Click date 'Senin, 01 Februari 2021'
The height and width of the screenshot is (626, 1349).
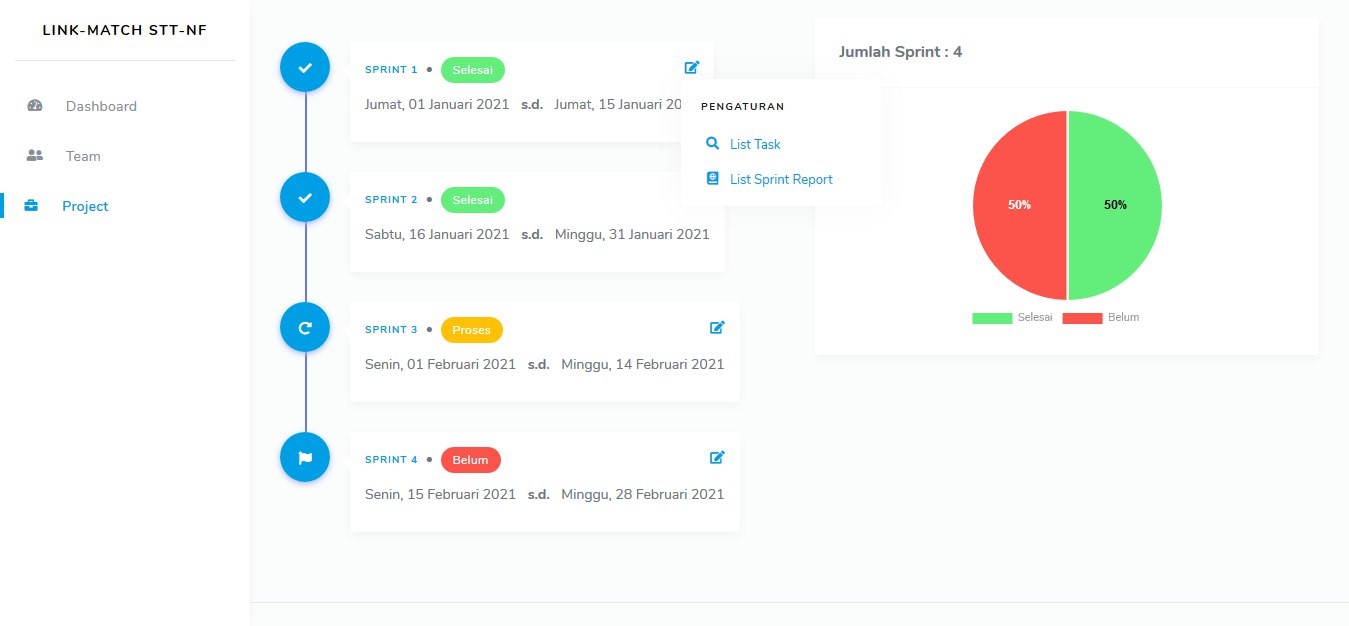440,364
